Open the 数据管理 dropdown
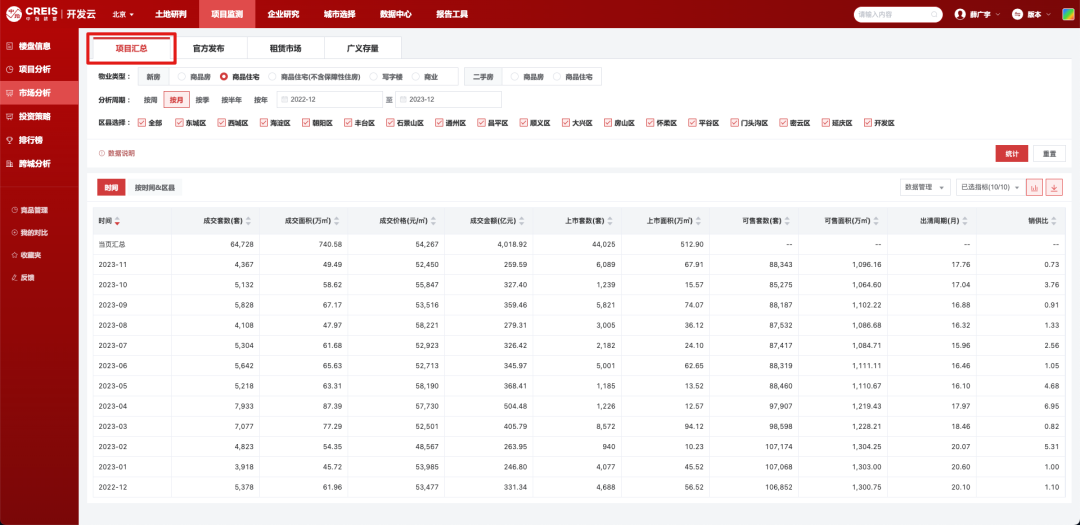Screen dimensions: 1080x525 tap(925, 187)
